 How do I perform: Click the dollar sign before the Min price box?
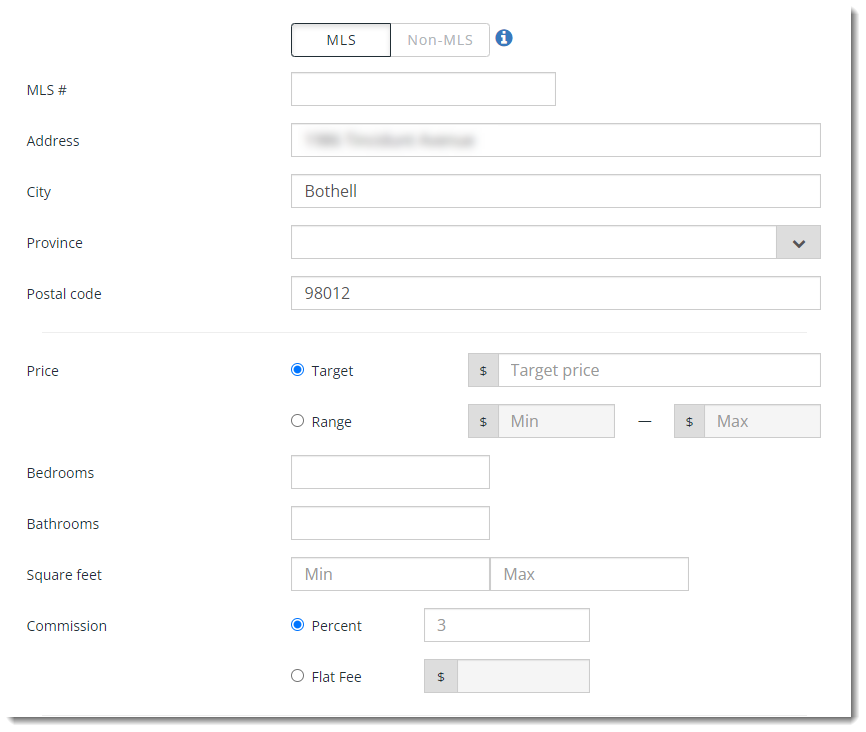tap(483, 421)
